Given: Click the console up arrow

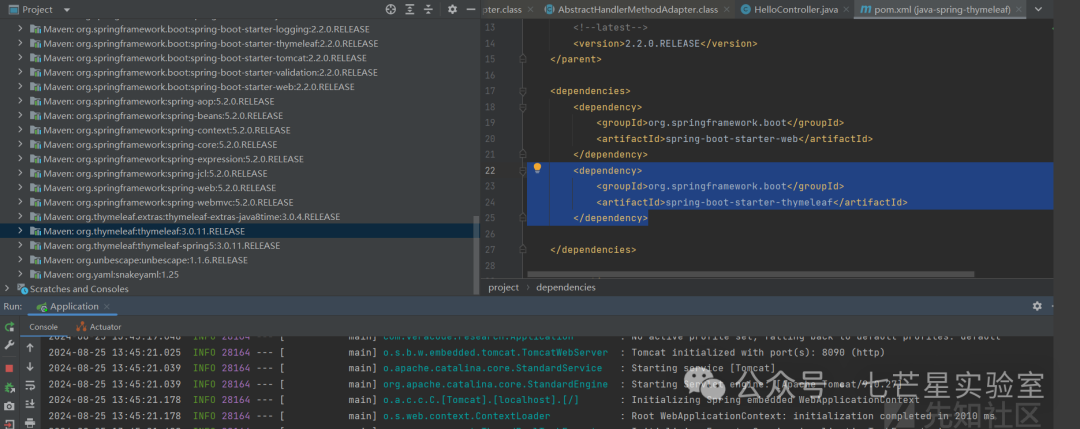Looking at the screenshot, I should click(x=30, y=348).
